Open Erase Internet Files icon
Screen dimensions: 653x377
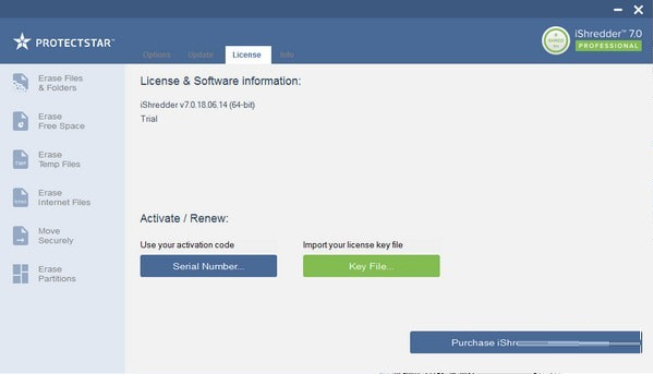point(20,197)
